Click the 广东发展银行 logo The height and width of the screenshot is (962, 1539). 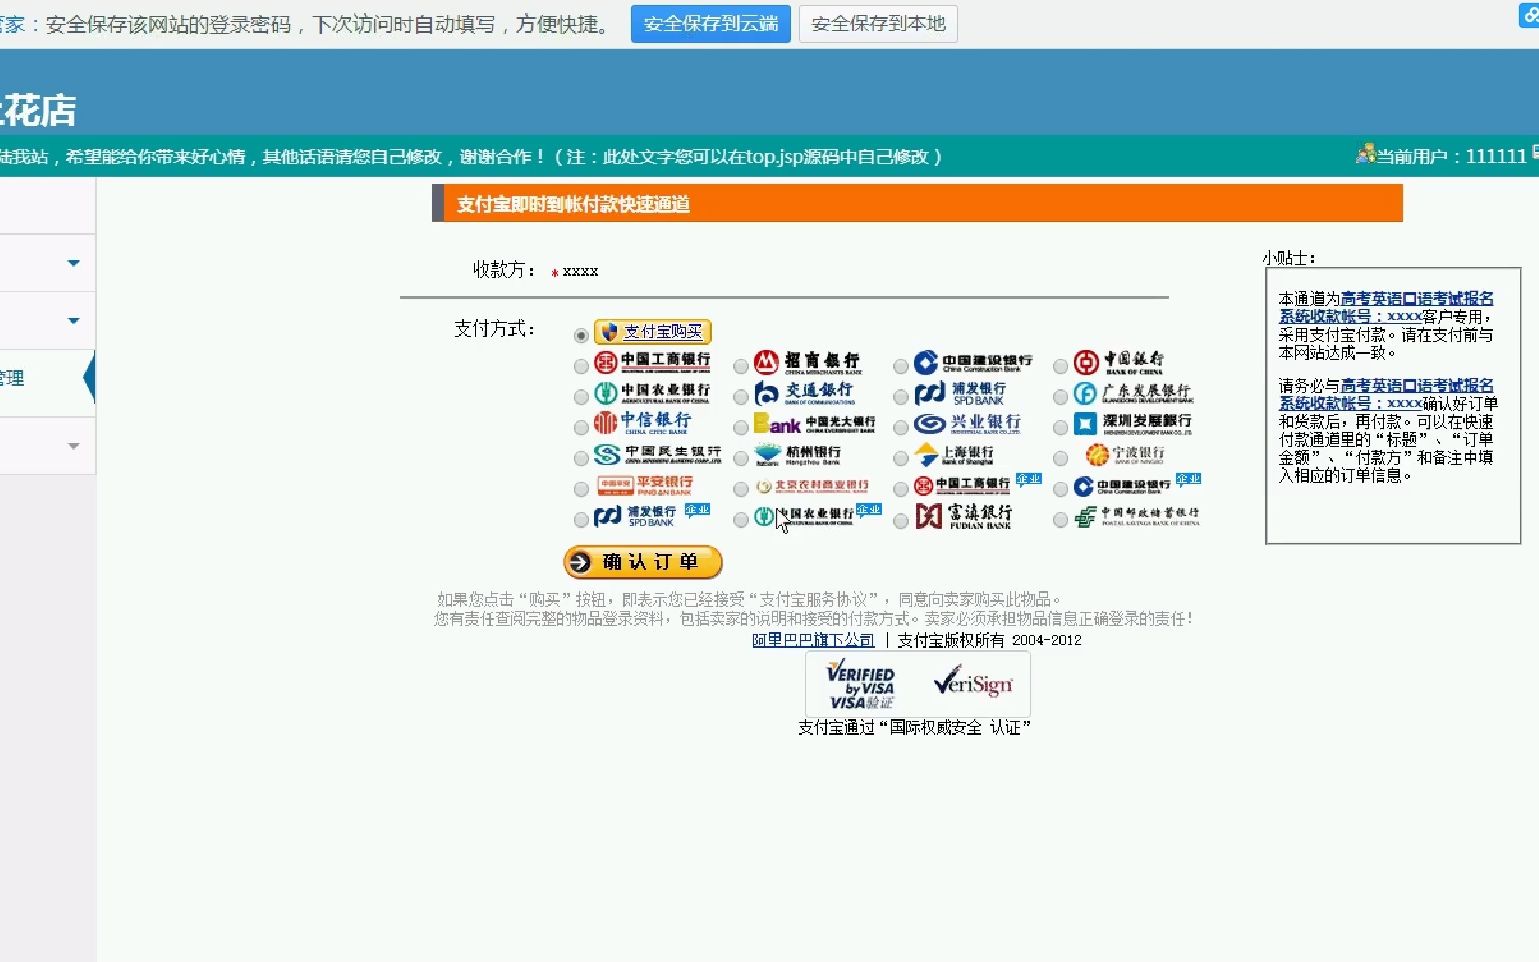point(1134,393)
